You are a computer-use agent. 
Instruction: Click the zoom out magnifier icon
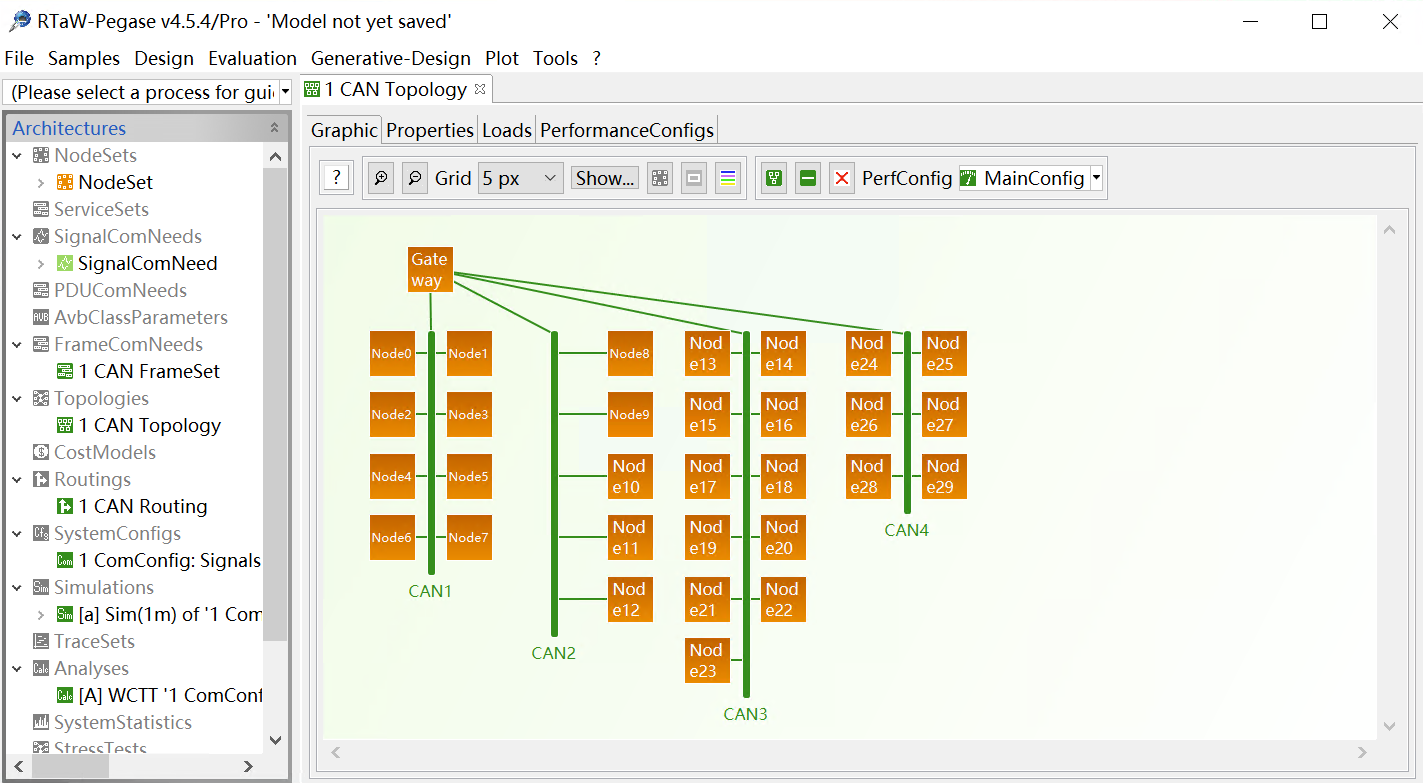click(415, 179)
